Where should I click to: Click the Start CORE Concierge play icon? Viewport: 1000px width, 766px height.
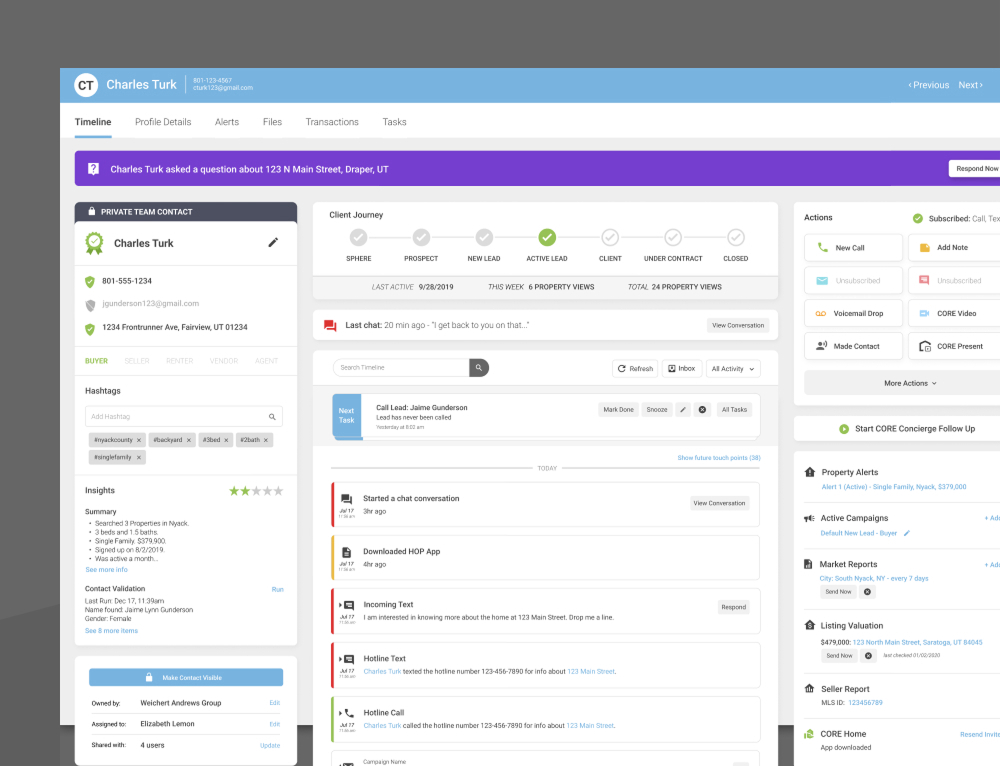[844, 429]
